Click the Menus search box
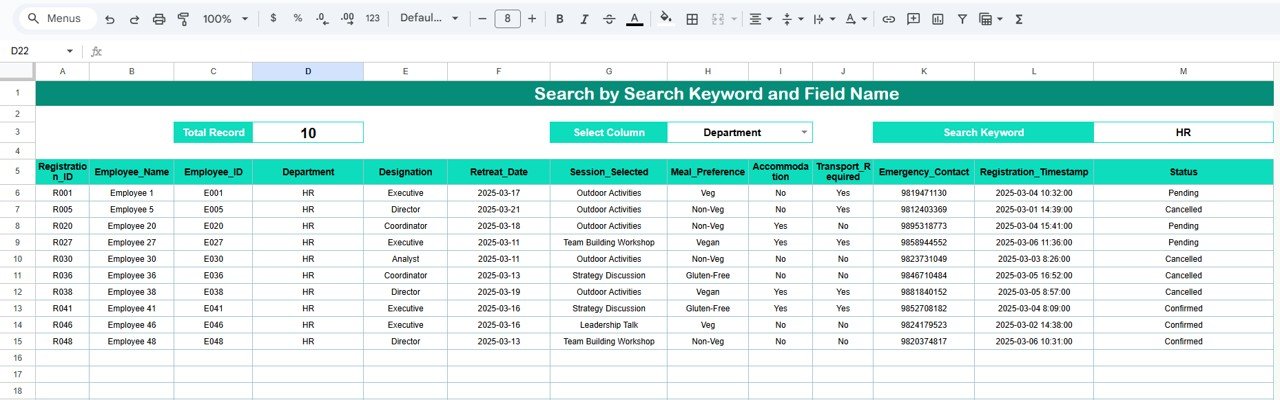The image size is (1280, 400). [58, 19]
